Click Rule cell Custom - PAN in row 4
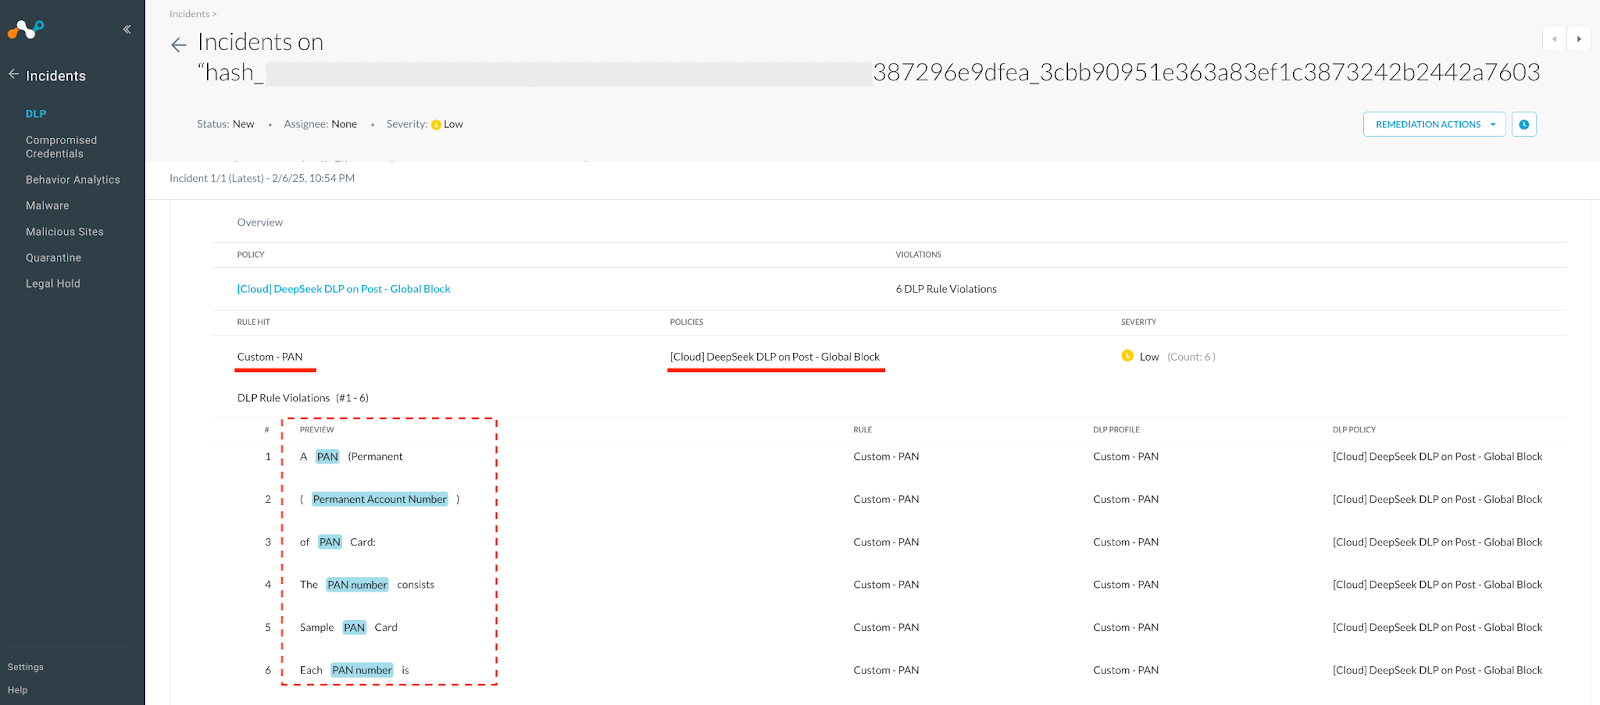 pos(886,585)
